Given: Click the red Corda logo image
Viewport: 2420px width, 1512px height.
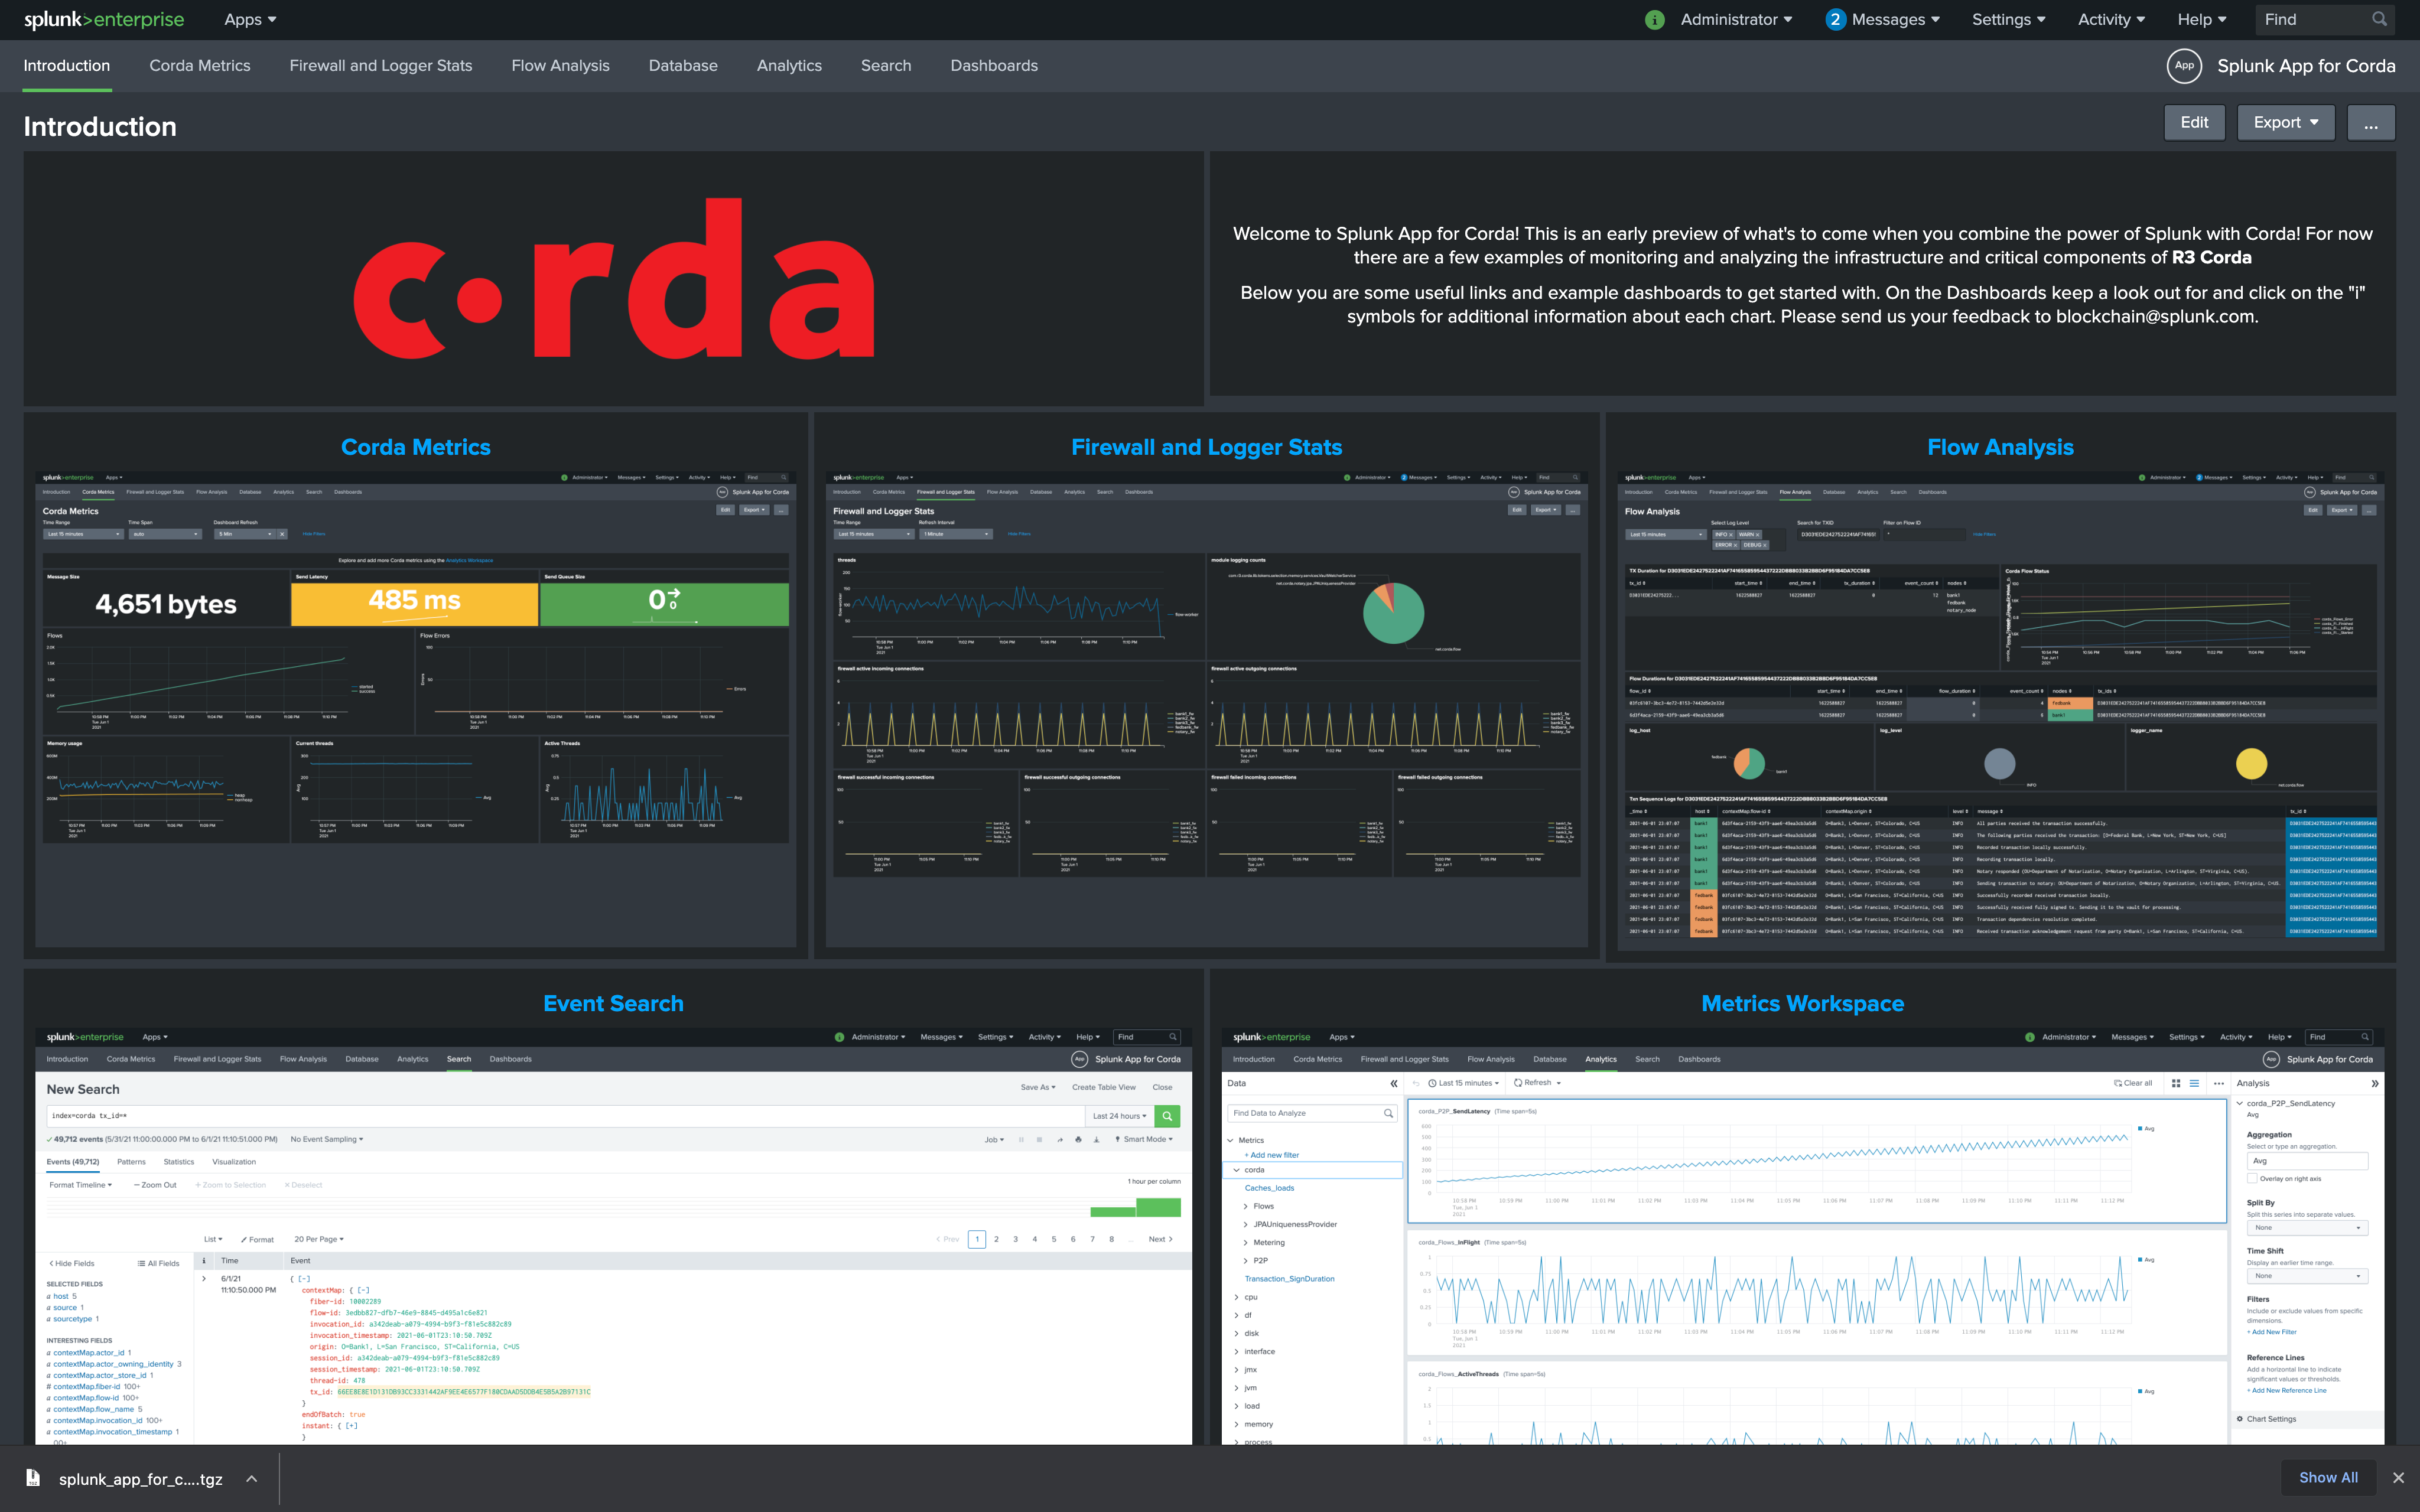Looking at the screenshot, I should click(x=614, y=278).
